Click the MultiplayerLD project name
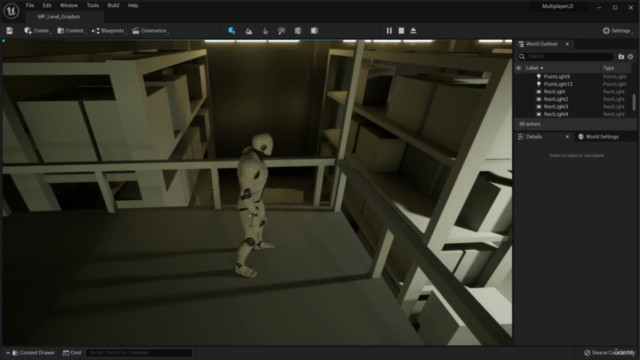Screen dimensions: 640x360 558,7
